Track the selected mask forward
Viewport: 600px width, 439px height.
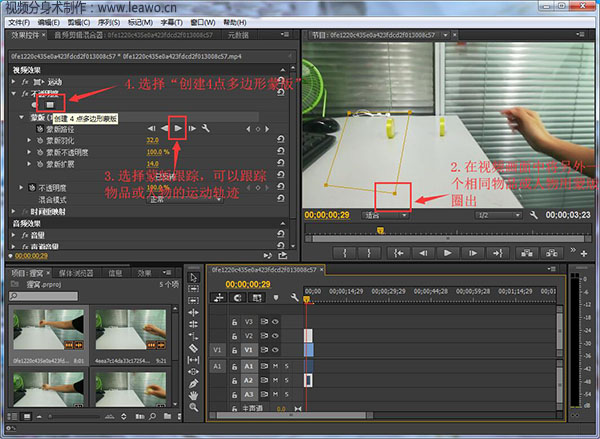coord(178,128)
